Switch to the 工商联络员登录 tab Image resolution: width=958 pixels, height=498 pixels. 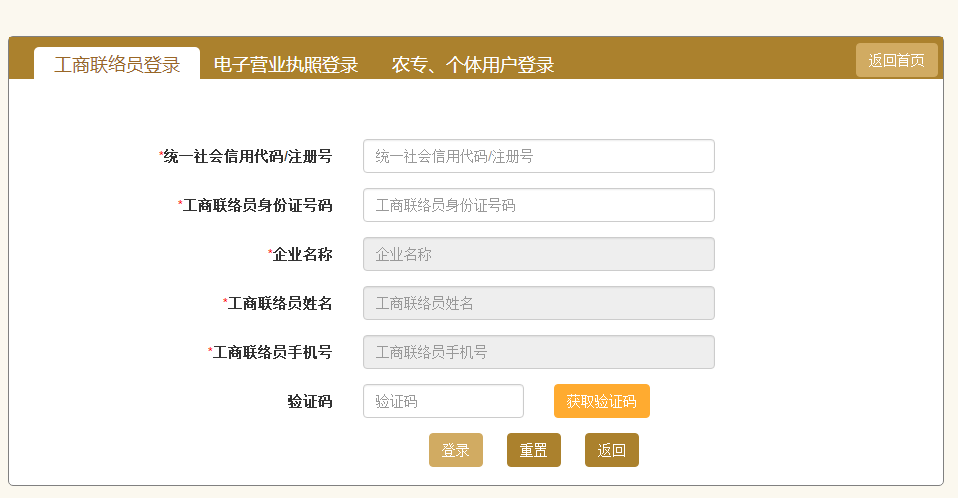[x=117, y=65]
